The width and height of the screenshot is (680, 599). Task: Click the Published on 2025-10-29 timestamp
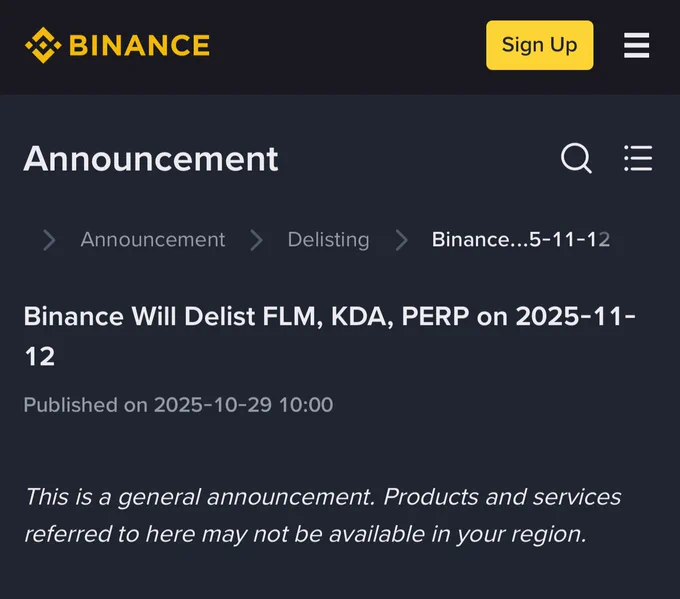coord(178,405)
